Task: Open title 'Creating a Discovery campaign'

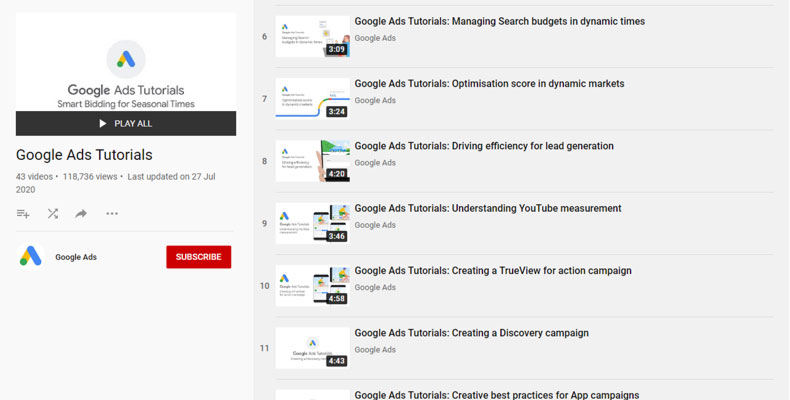Action: pyautogui.click(x=472, y=333)
